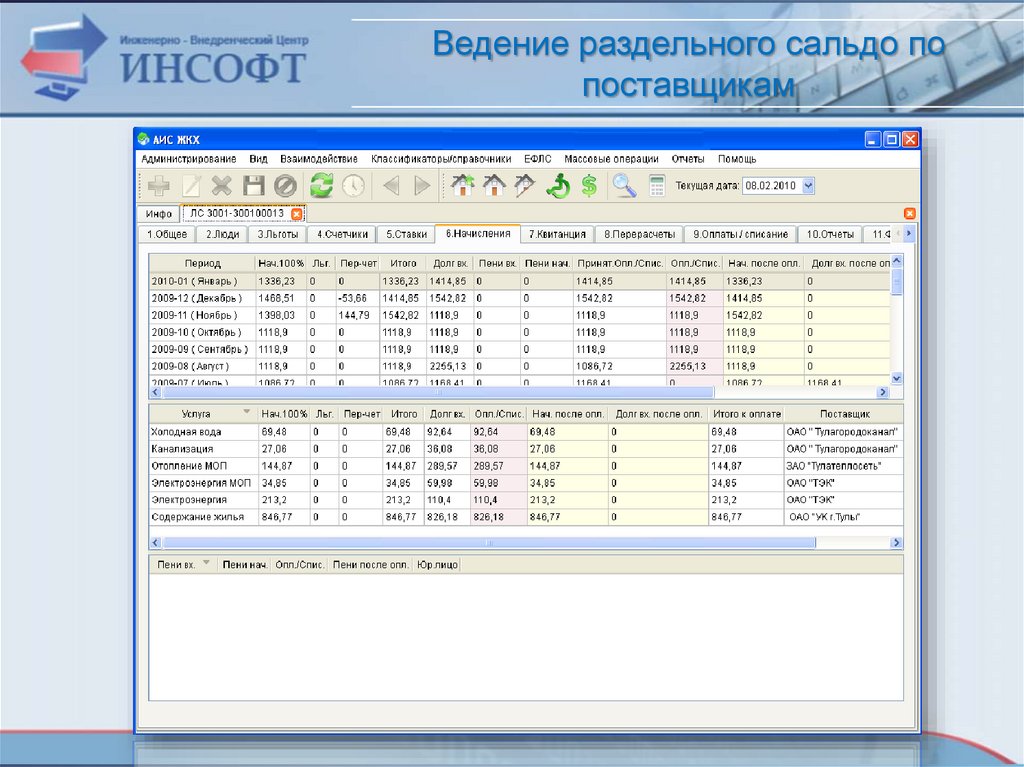
Task: Click the delete X toolbar icon
Action: point(222,186)
